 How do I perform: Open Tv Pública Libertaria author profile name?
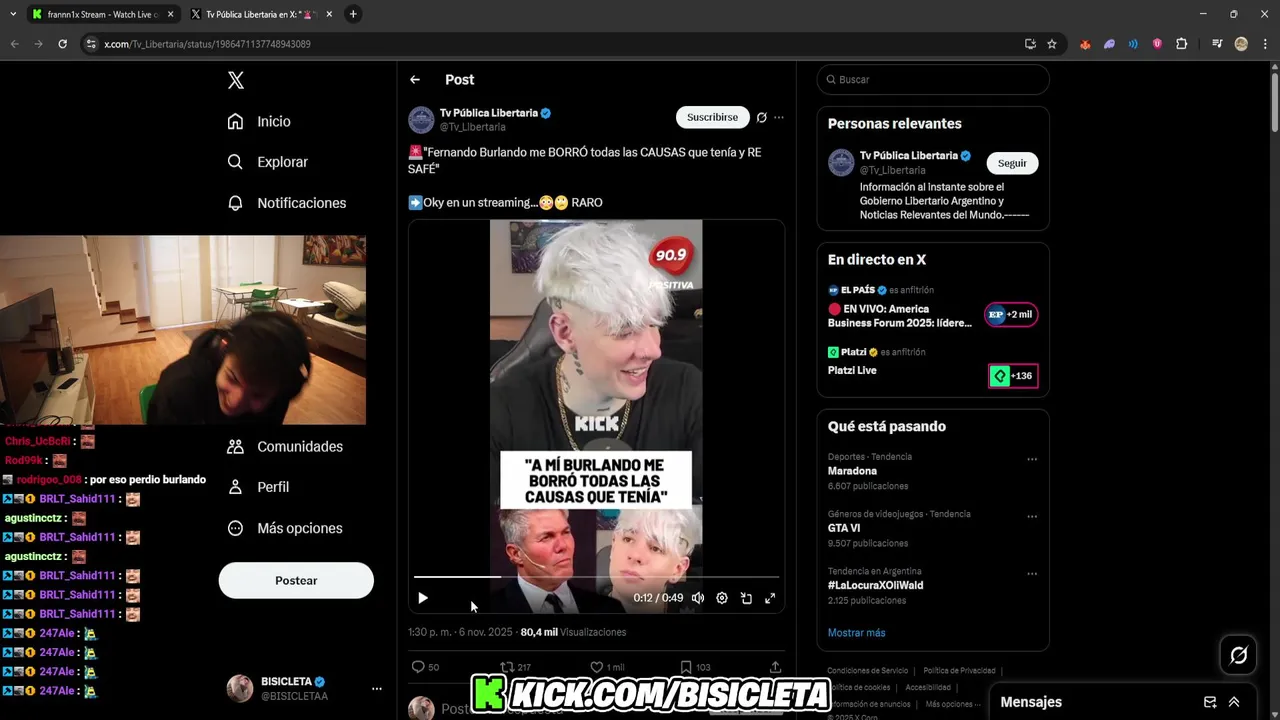click(x=489, y=113)
